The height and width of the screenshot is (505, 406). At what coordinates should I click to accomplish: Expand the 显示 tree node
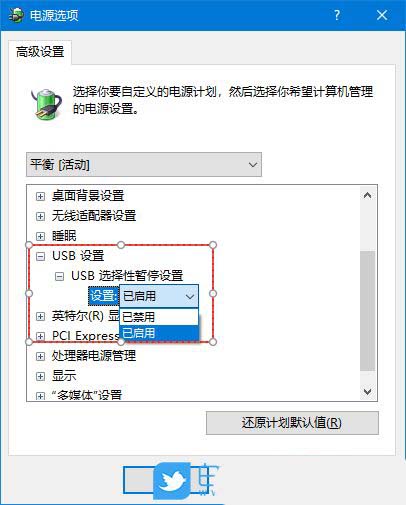[40, 376]
